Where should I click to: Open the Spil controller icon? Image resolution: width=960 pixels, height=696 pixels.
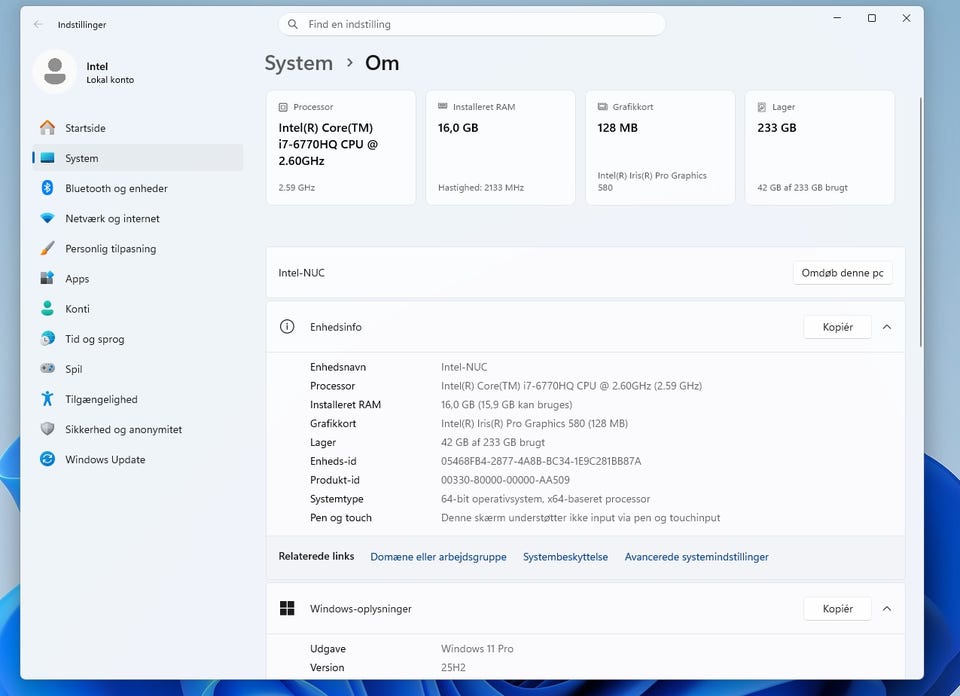coord(47,369)
